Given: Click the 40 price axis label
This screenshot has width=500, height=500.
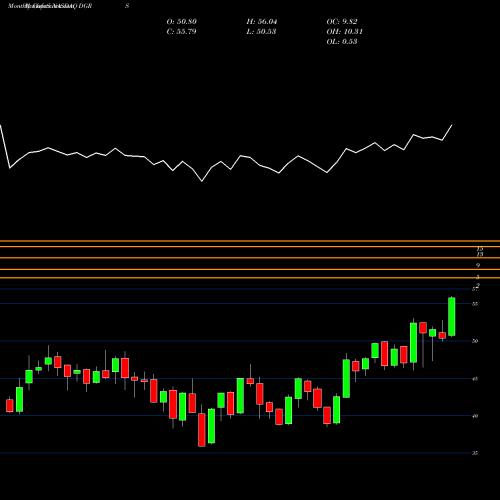Looking at the screenshot, I should pos(475,416).
